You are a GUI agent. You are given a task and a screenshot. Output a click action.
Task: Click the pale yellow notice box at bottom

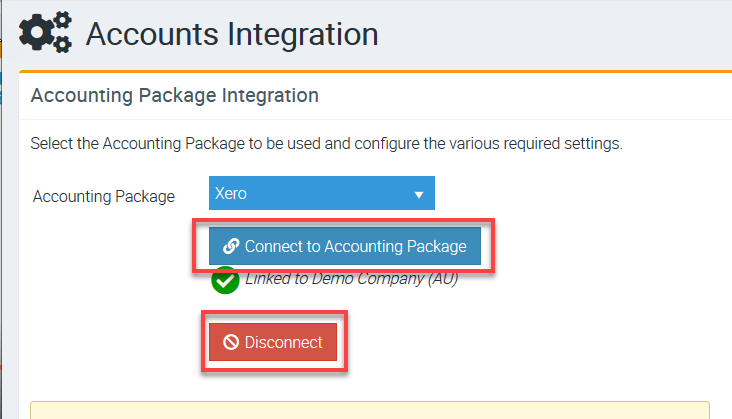[370, 410]
